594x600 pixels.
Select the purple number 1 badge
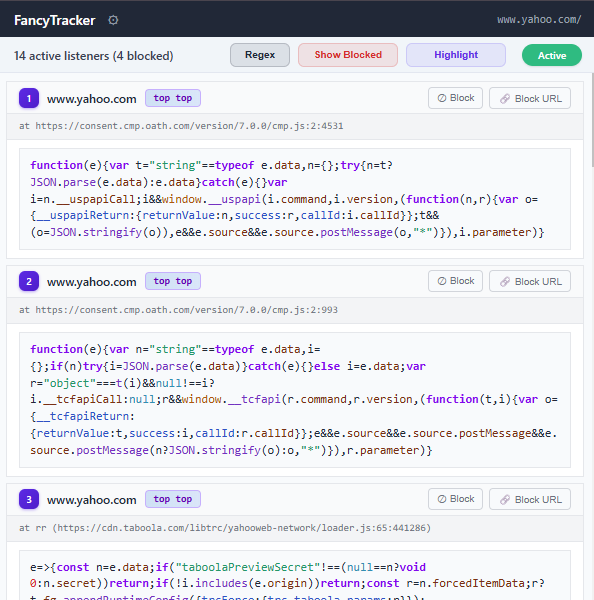[29, 98]
